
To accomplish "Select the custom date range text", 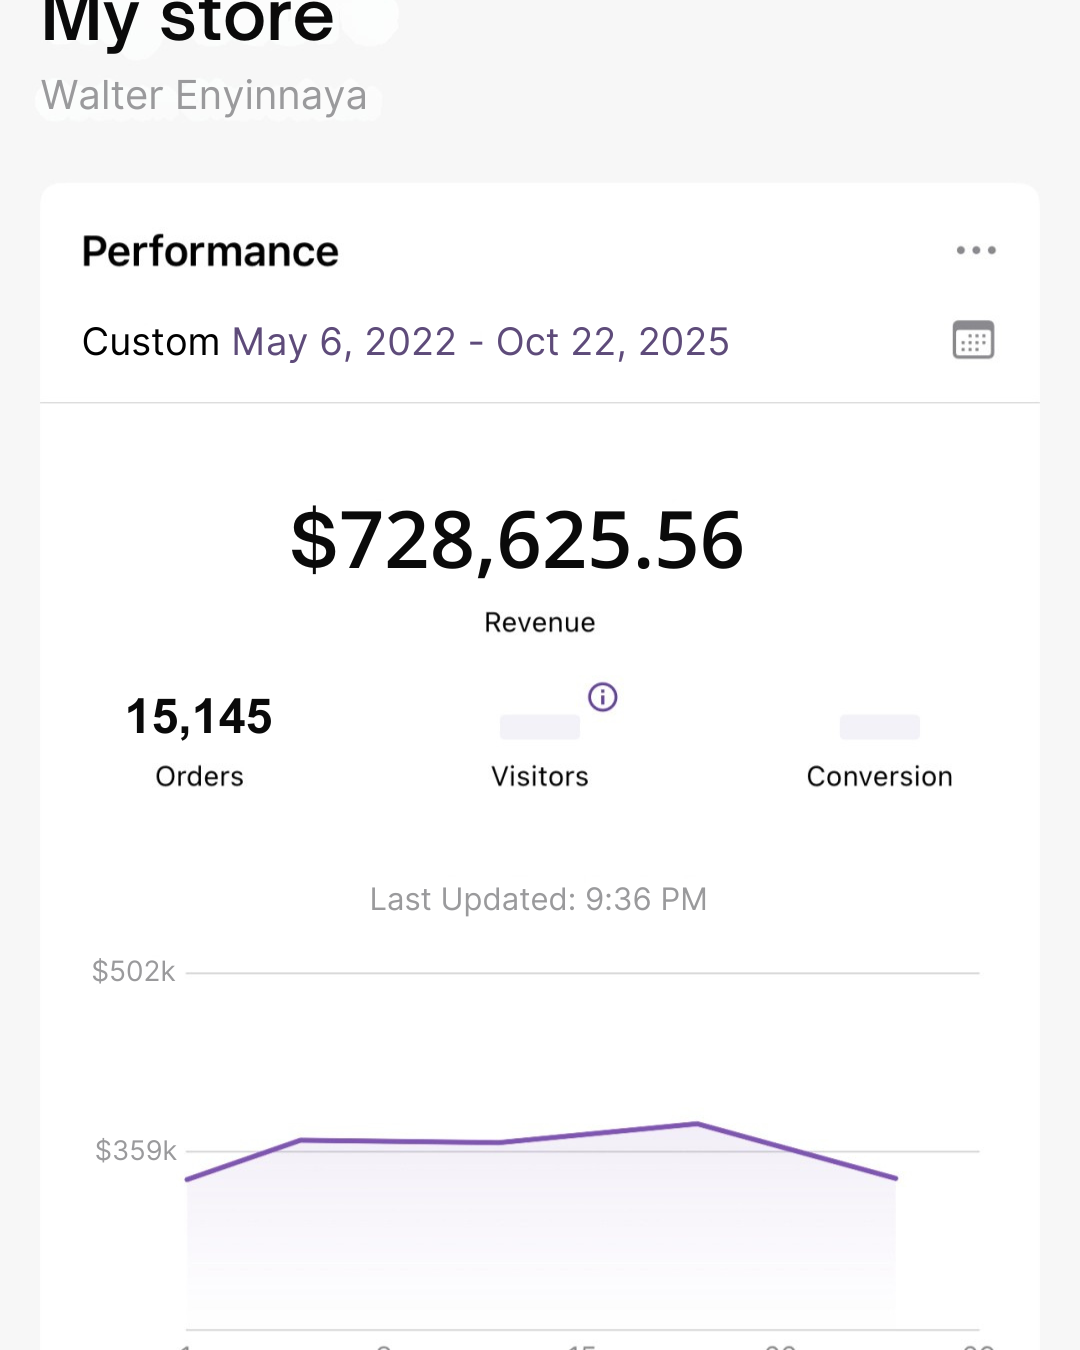I will coord(481,342).
